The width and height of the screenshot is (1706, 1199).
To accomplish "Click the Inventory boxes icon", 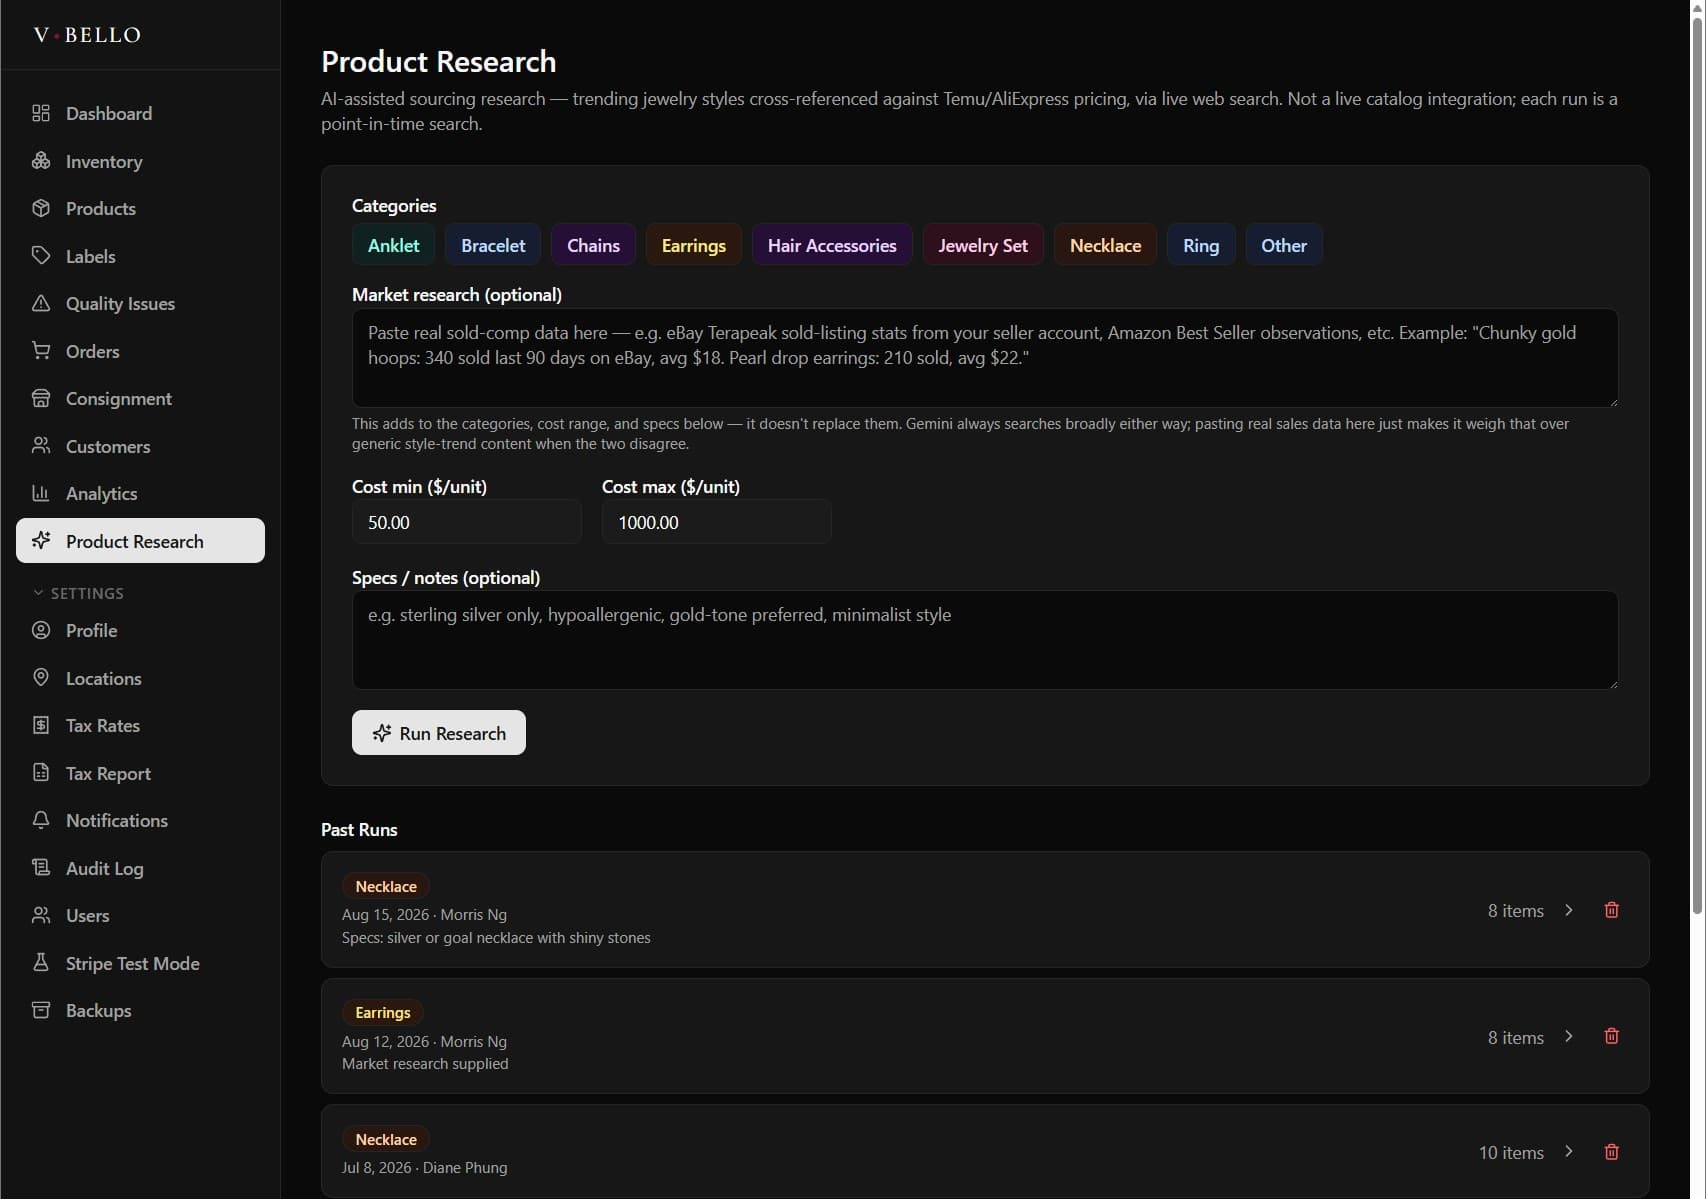I will click(41, 161).
